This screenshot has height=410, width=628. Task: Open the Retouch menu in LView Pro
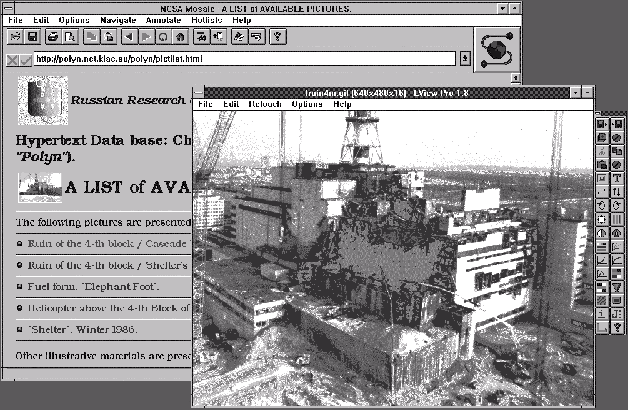[265, 104]
